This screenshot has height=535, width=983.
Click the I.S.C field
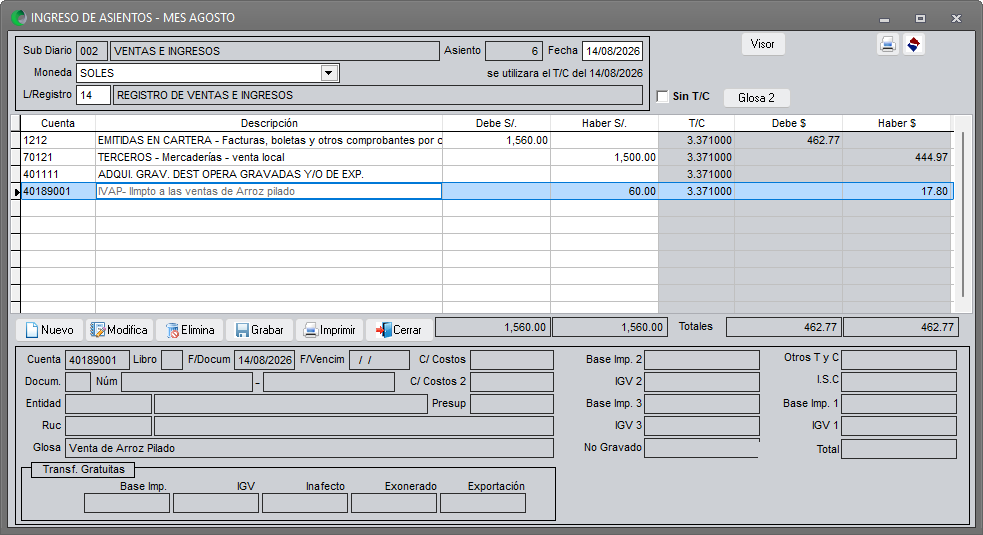tap(899, 382)
